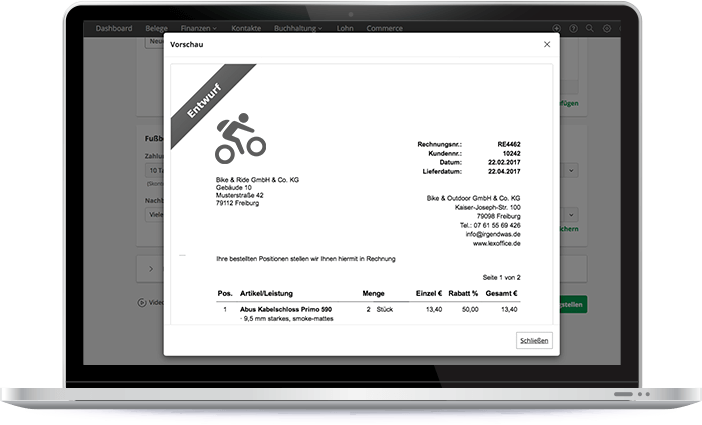Close the Vorschau dialog with the X
The height and width of the screenshot is (425, 702).
546,45
